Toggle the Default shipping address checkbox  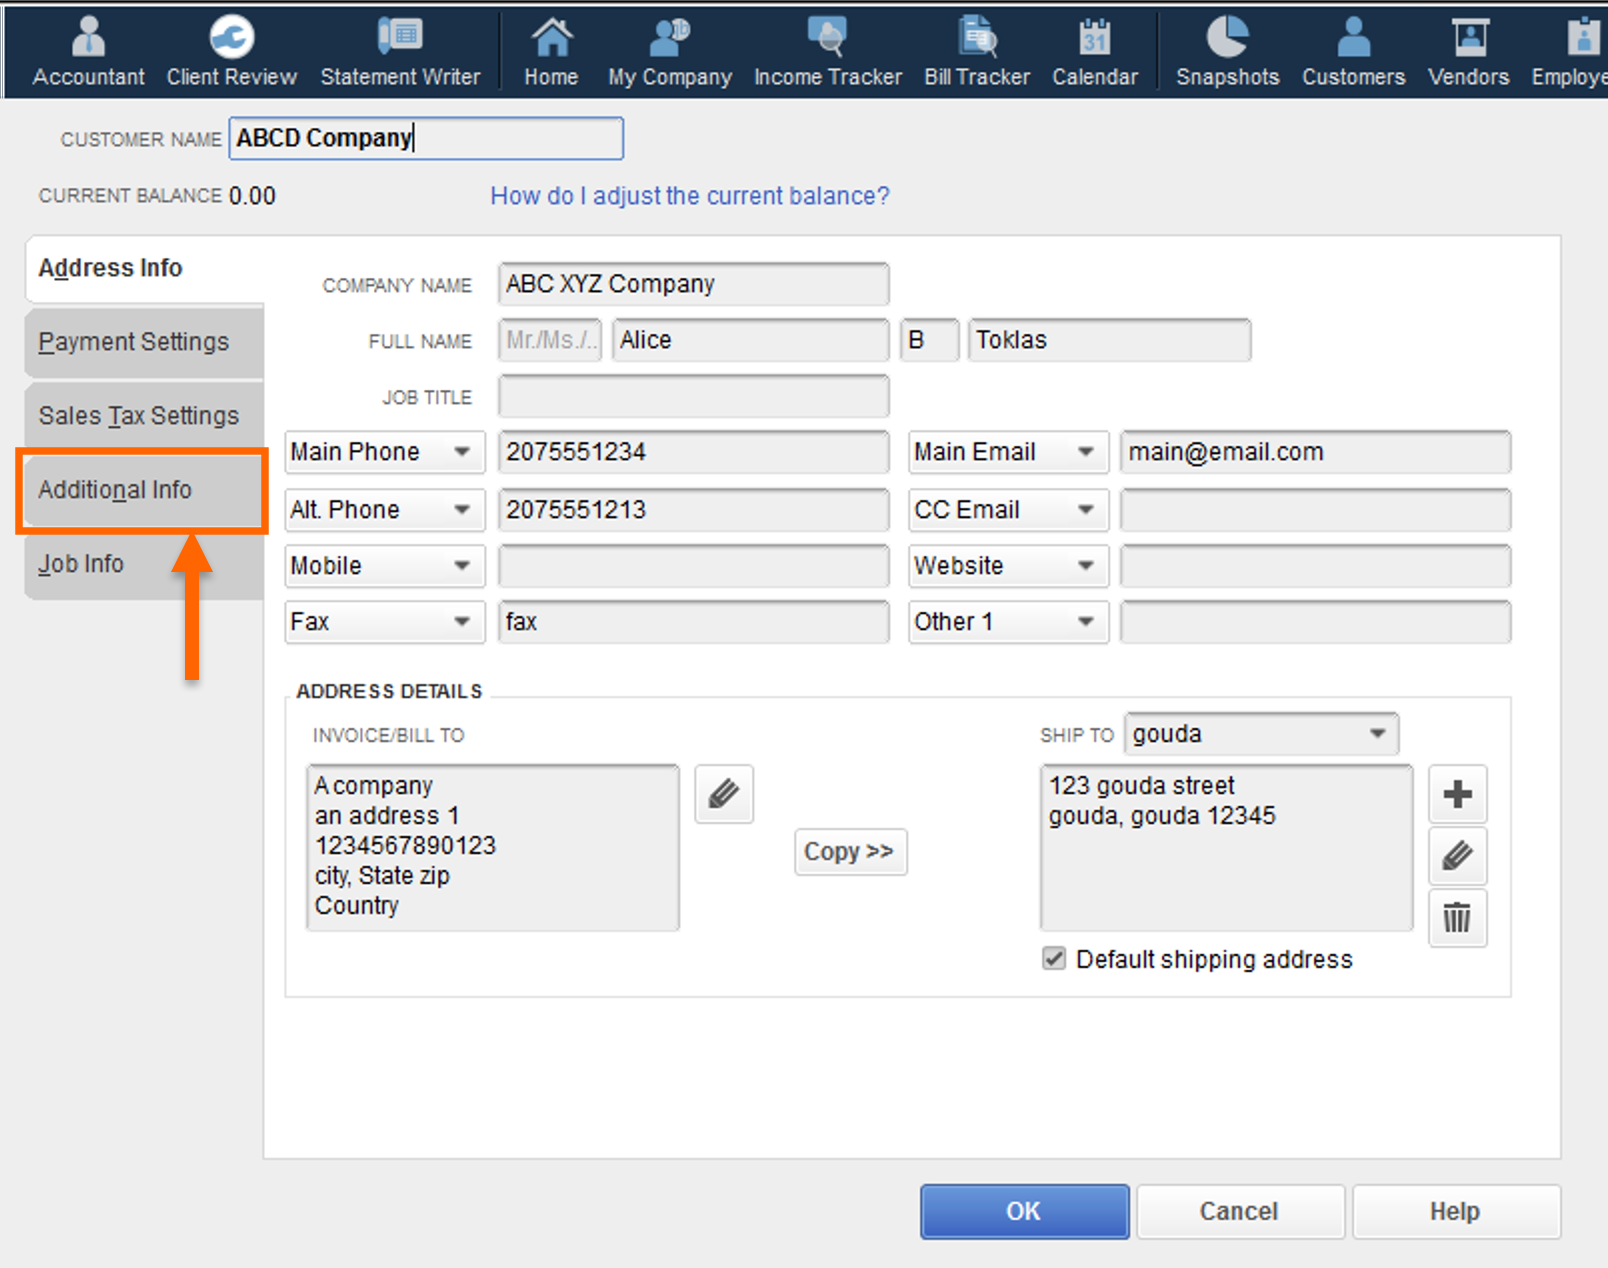click(1054, 959)
